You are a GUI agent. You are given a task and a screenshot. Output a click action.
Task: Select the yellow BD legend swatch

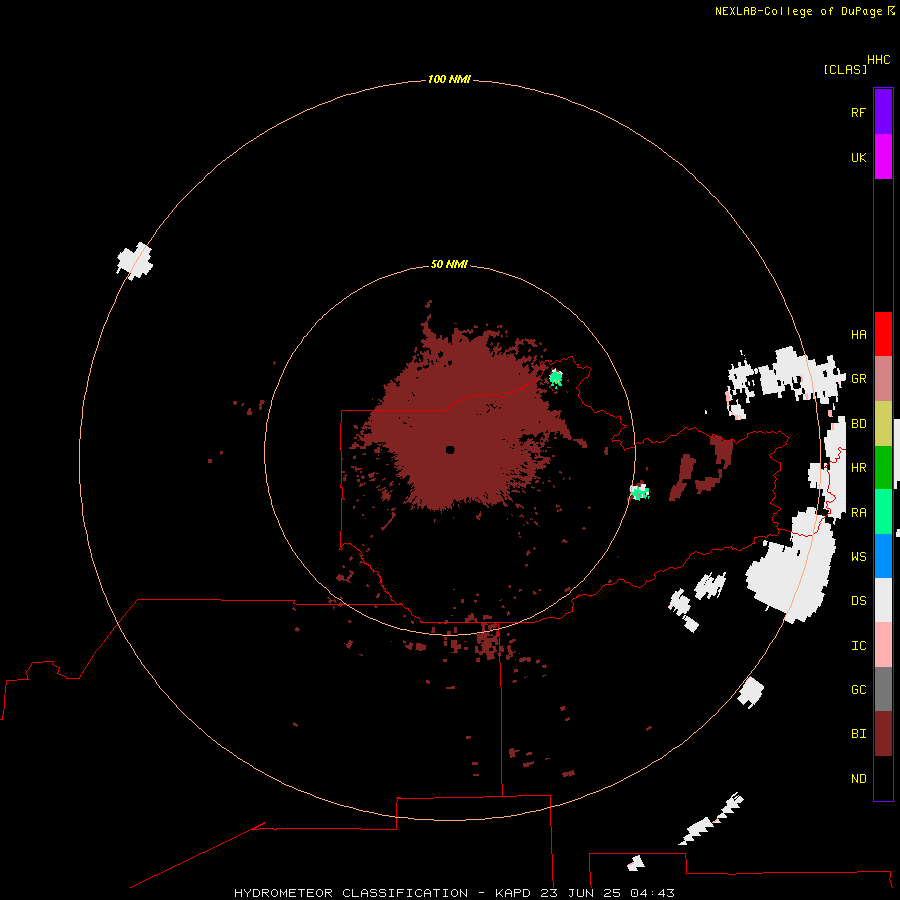883,424
